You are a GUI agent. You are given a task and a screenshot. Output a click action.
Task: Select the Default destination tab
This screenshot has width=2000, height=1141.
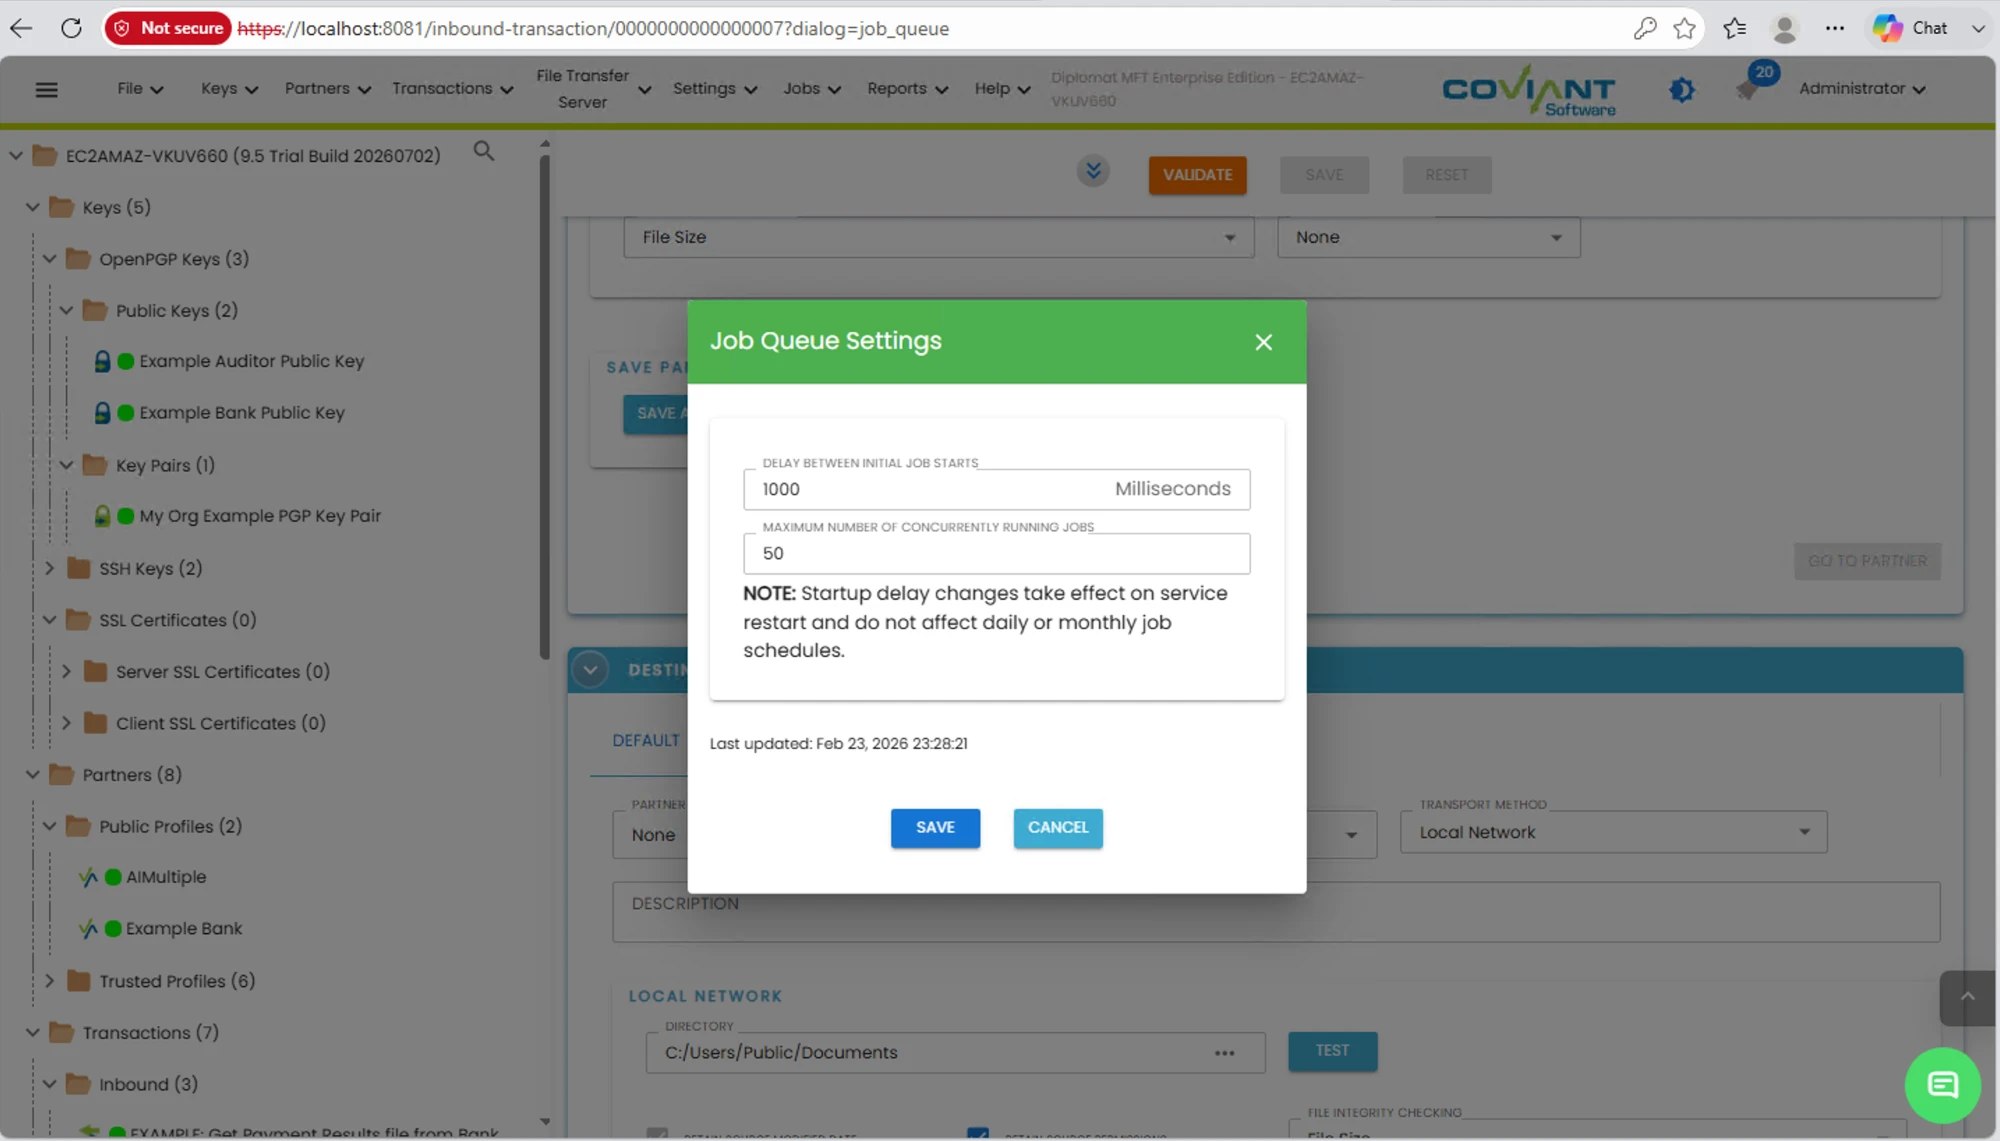[x=645, y=741]
